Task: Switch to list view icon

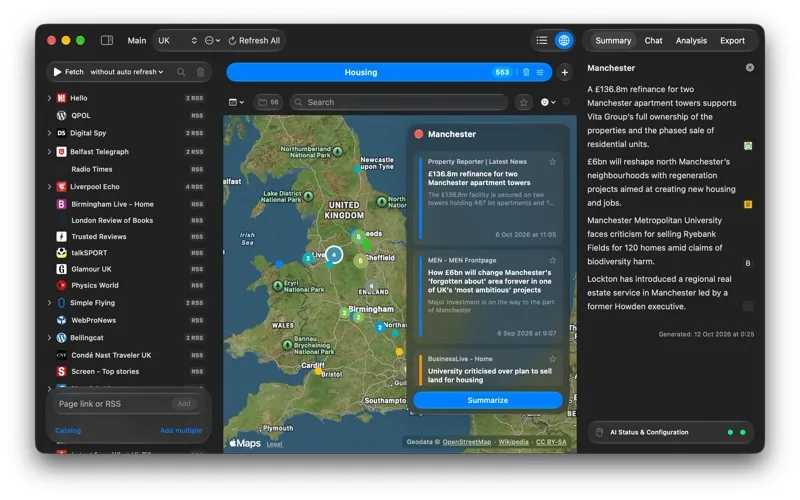Action: pos(542,40)
